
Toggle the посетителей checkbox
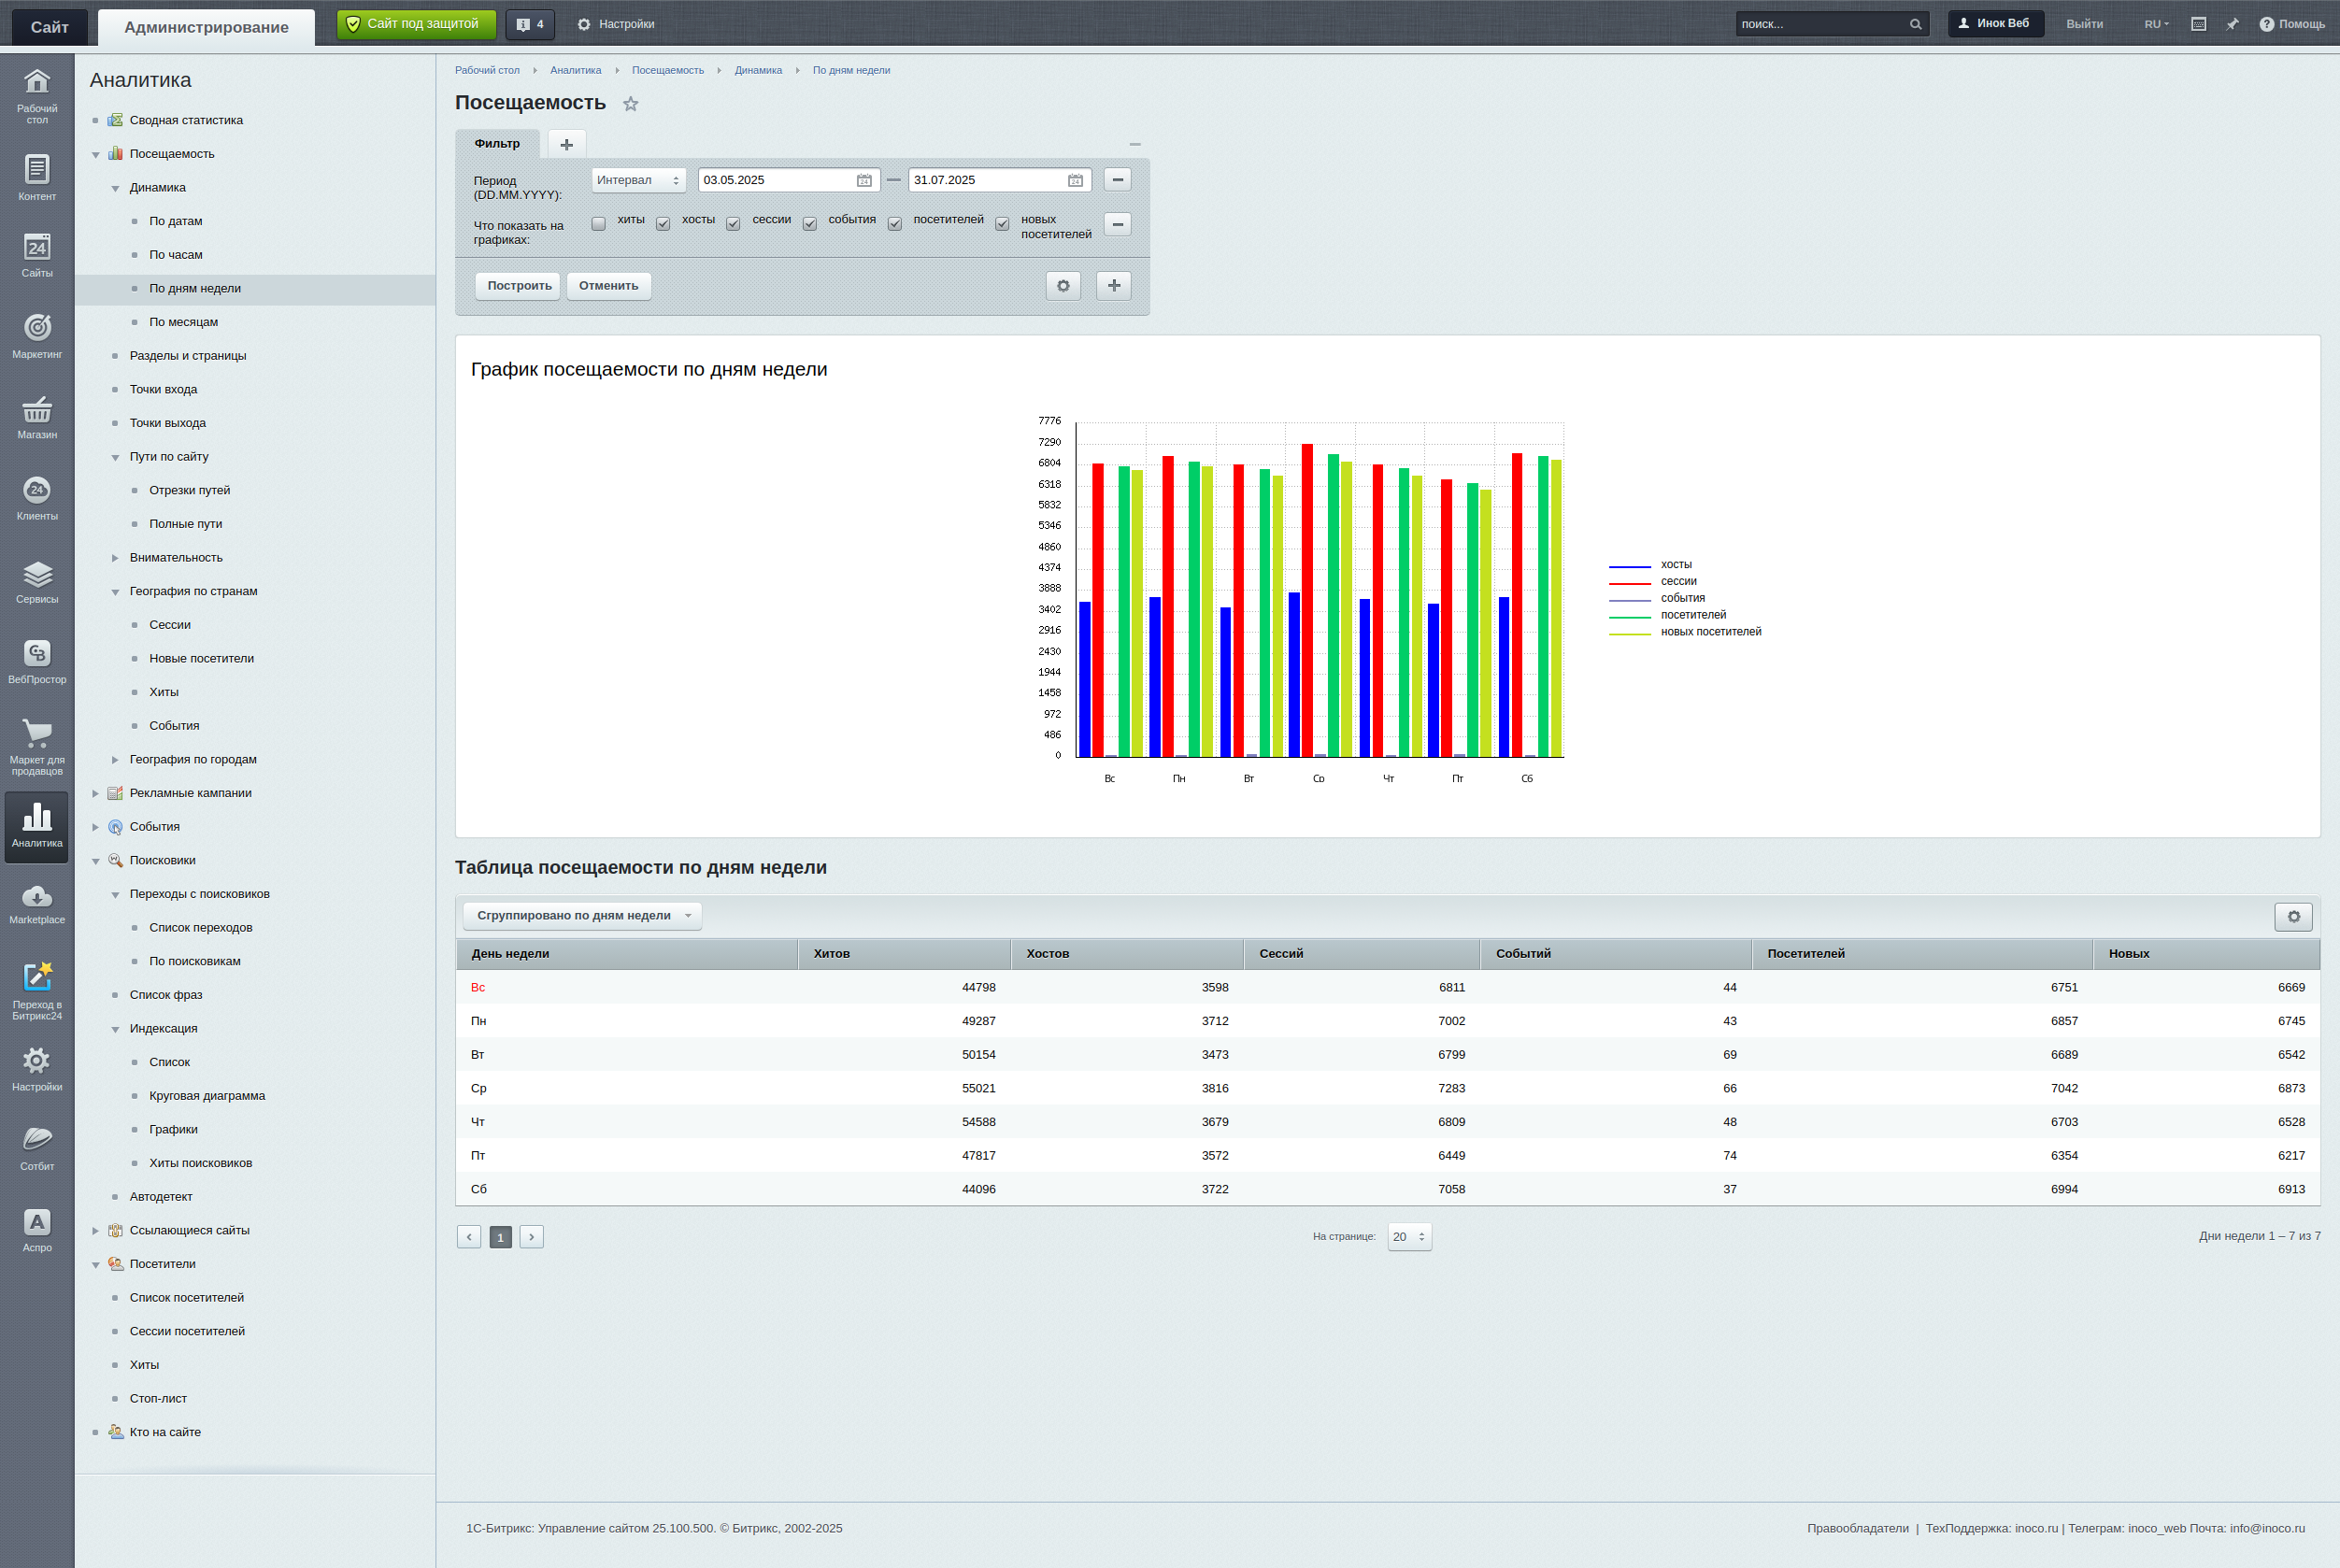pos(895,224)
